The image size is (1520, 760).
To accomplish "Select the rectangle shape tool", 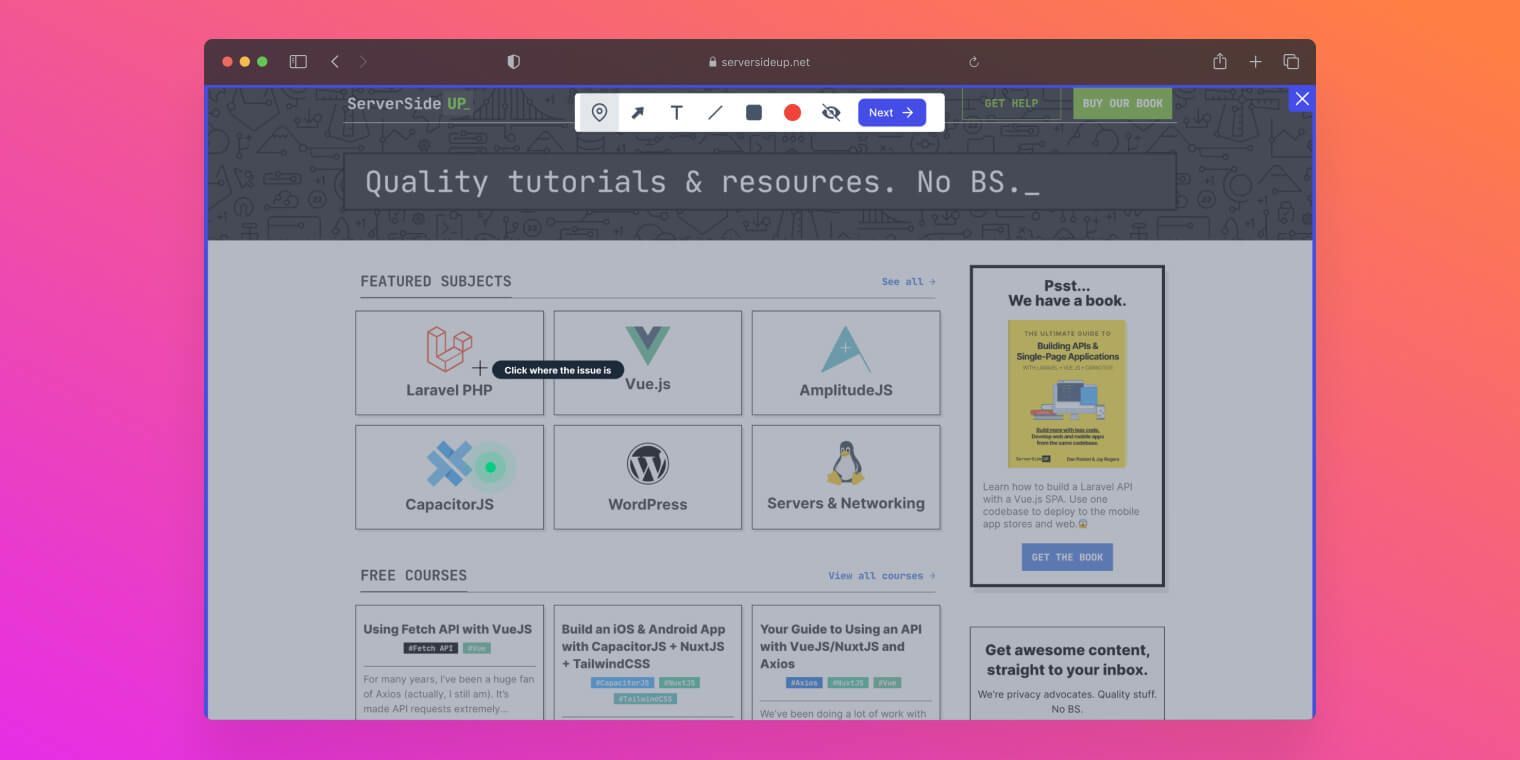I will click(x=754, y=113).
